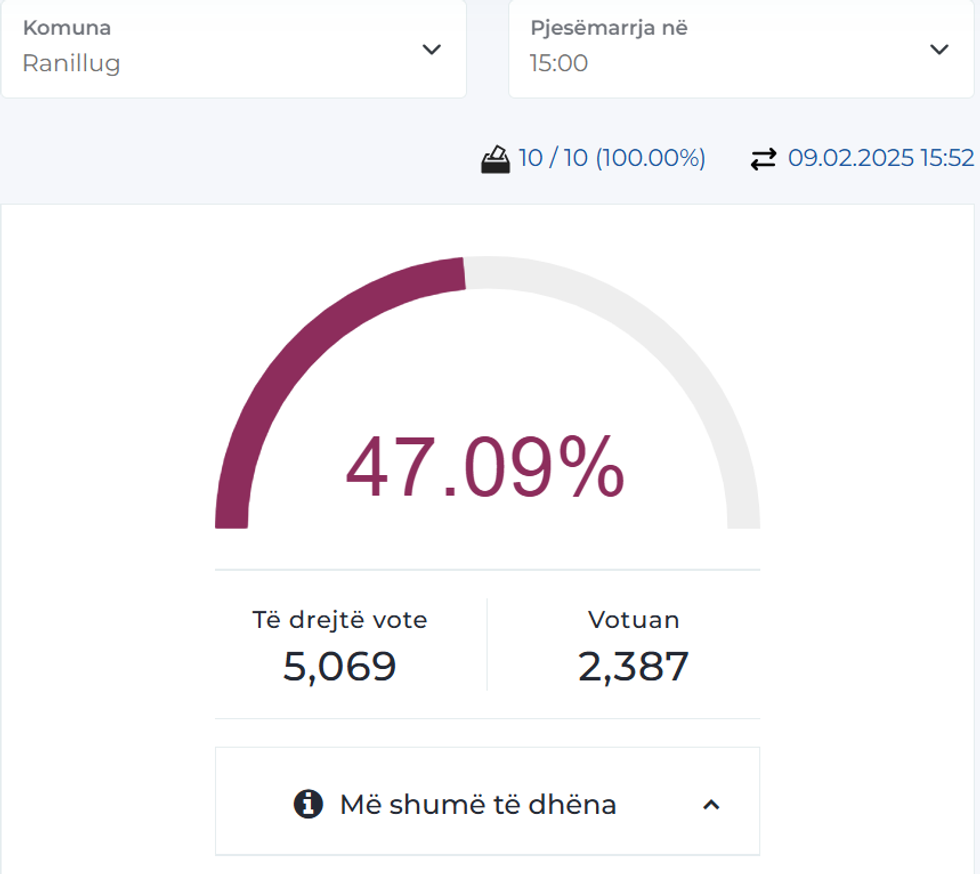
Task: Click the 09.02.2025 15:52 last update timestamp
Action: pos(880,158)
